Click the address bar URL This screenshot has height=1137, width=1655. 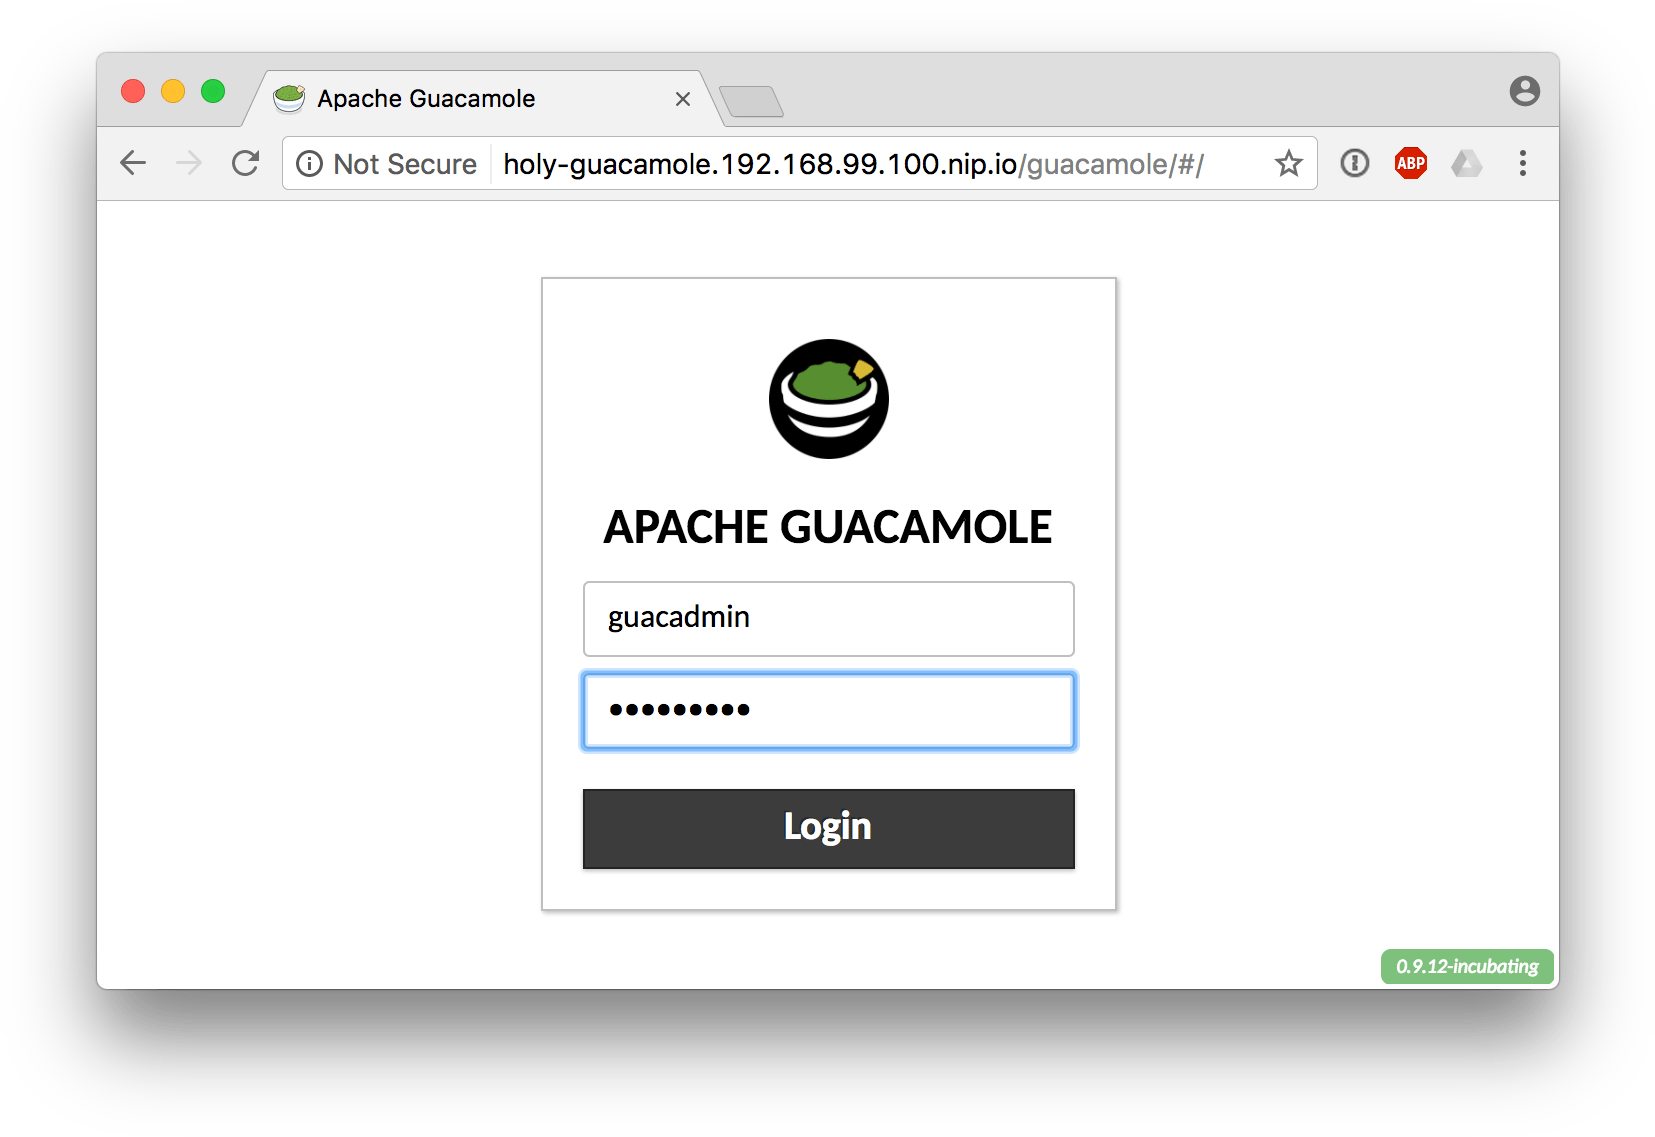pos(853,164)
